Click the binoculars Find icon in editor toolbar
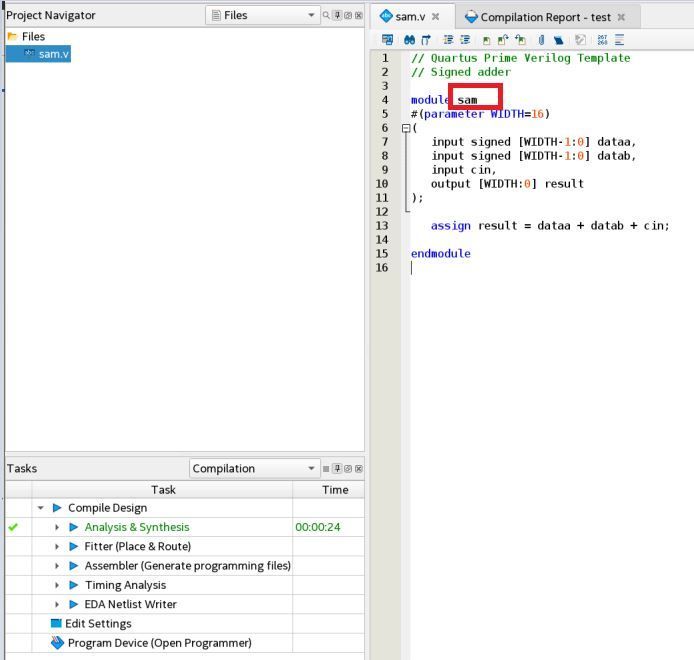The width and height of the screenshot is (694, 660). pyautogui.click(x=409, y=40)
